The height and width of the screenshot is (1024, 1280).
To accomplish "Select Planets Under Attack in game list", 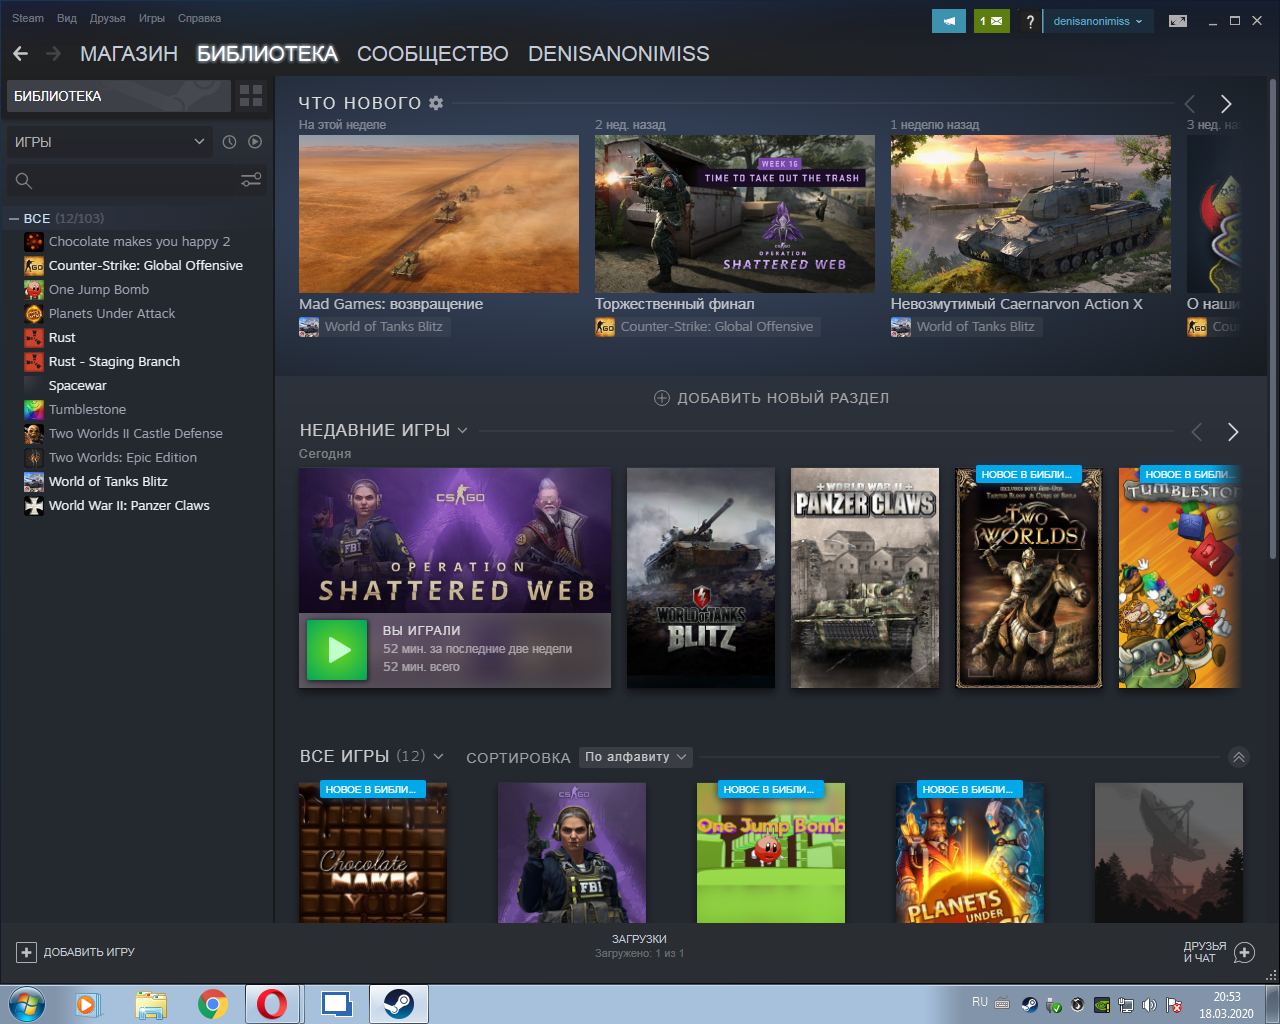I will [x=111, y=313].
